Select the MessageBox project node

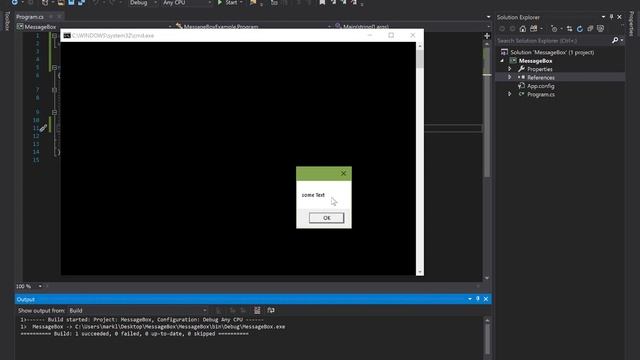click(x=535, y=61)
